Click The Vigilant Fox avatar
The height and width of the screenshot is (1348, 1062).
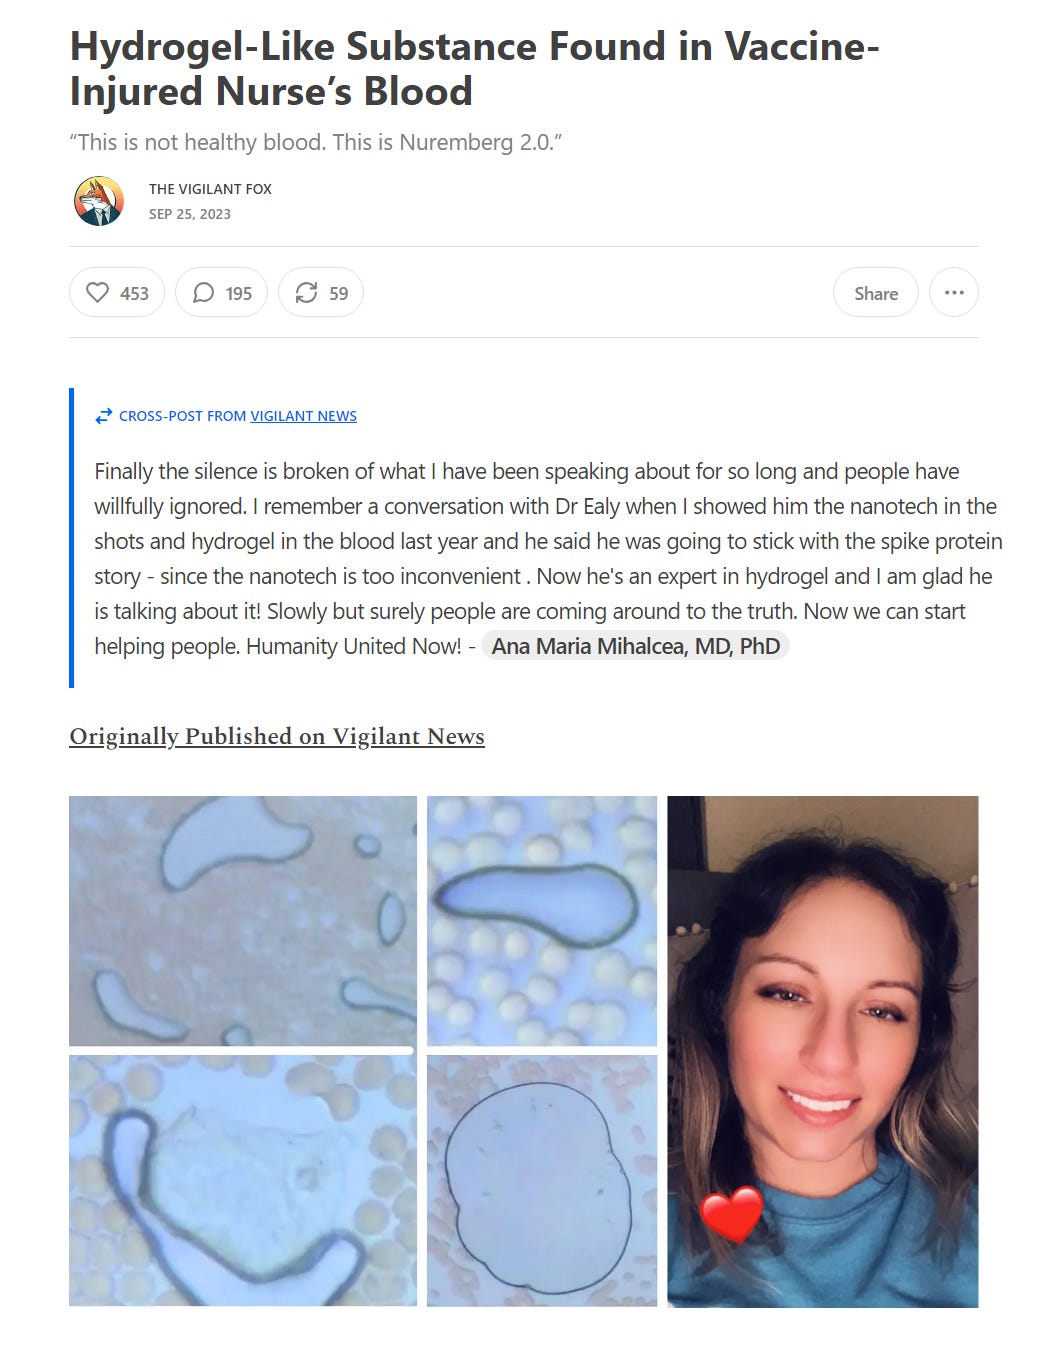[x=99, y=201]
